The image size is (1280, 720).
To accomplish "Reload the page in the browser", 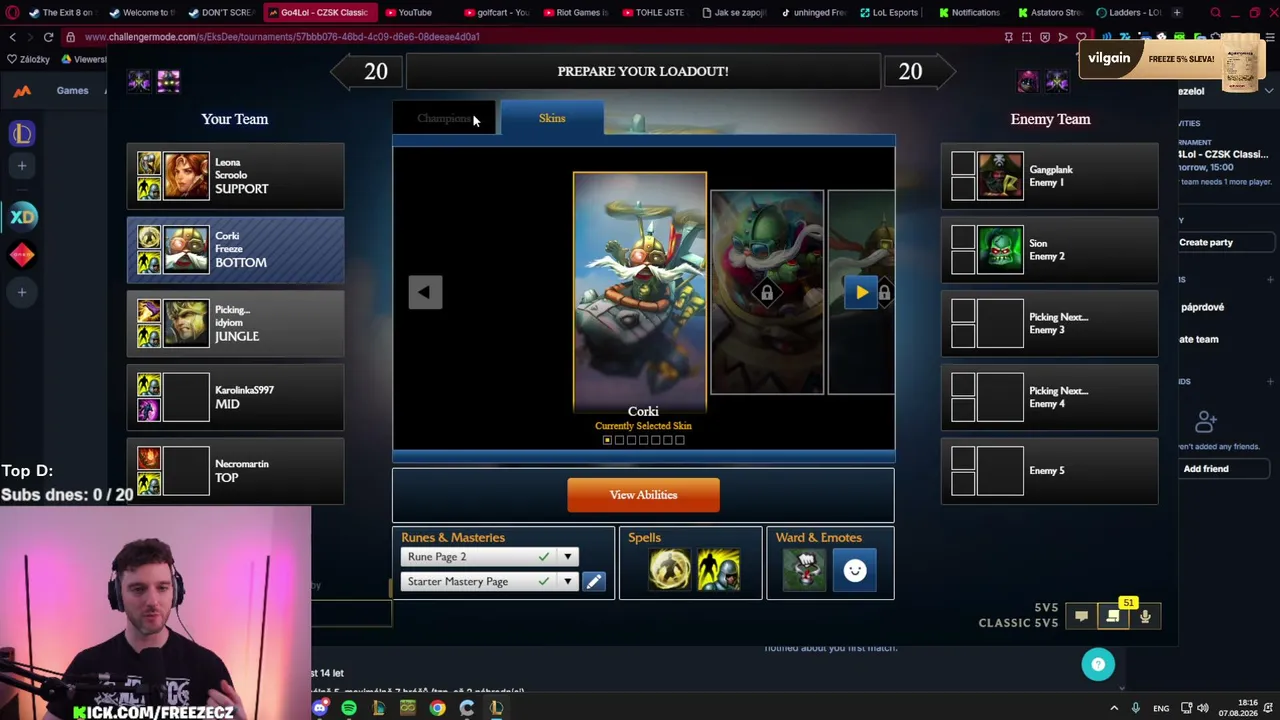I will pyautogui.click(x=48, y=37).
